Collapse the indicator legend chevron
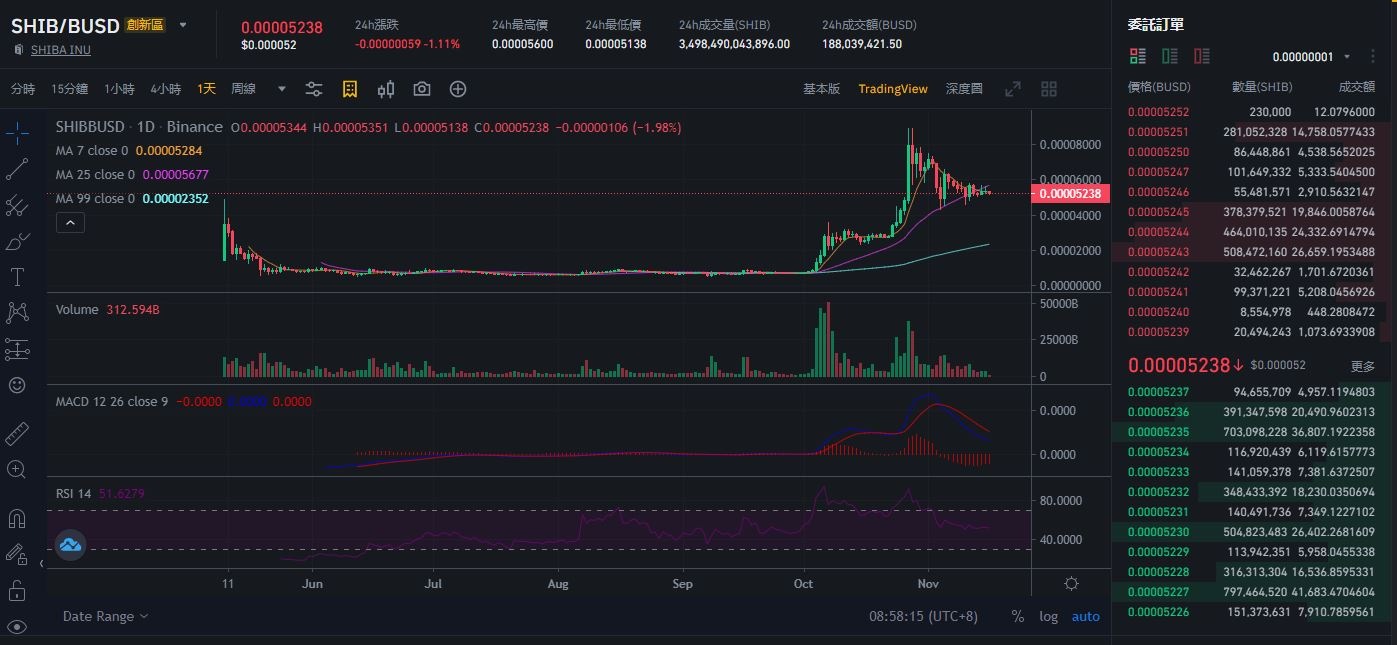The image size is (1397, 645). point(70,222)
